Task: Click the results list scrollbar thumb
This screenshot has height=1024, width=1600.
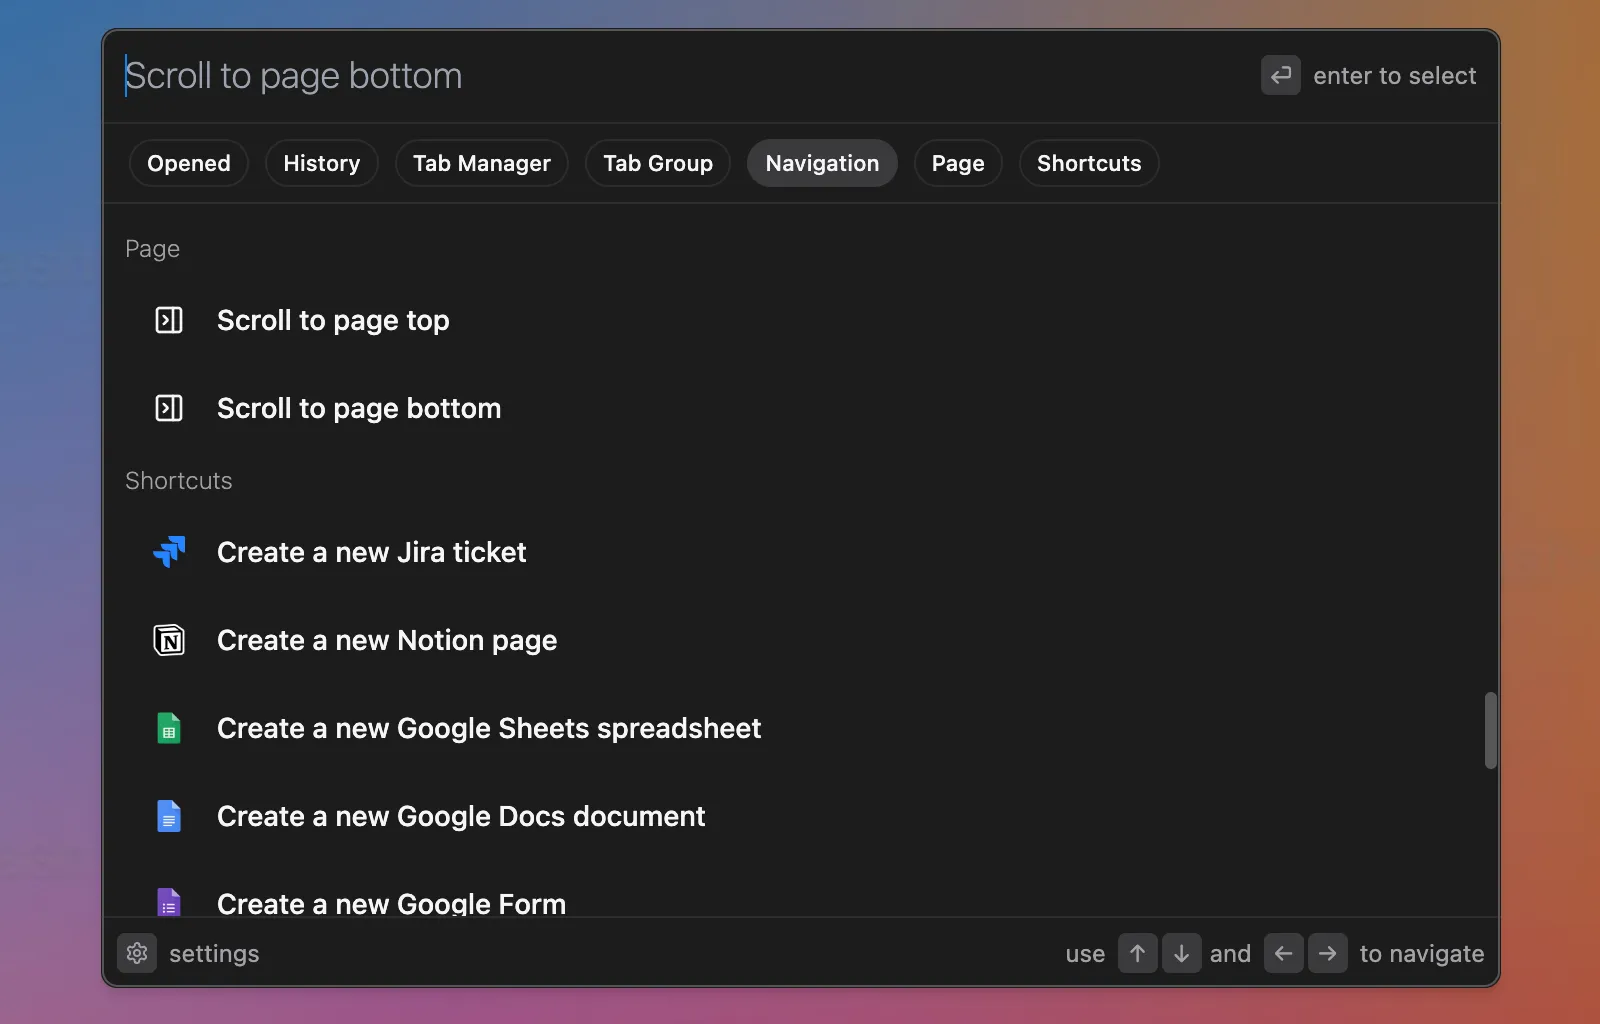Action: (x=1490, y=730)
